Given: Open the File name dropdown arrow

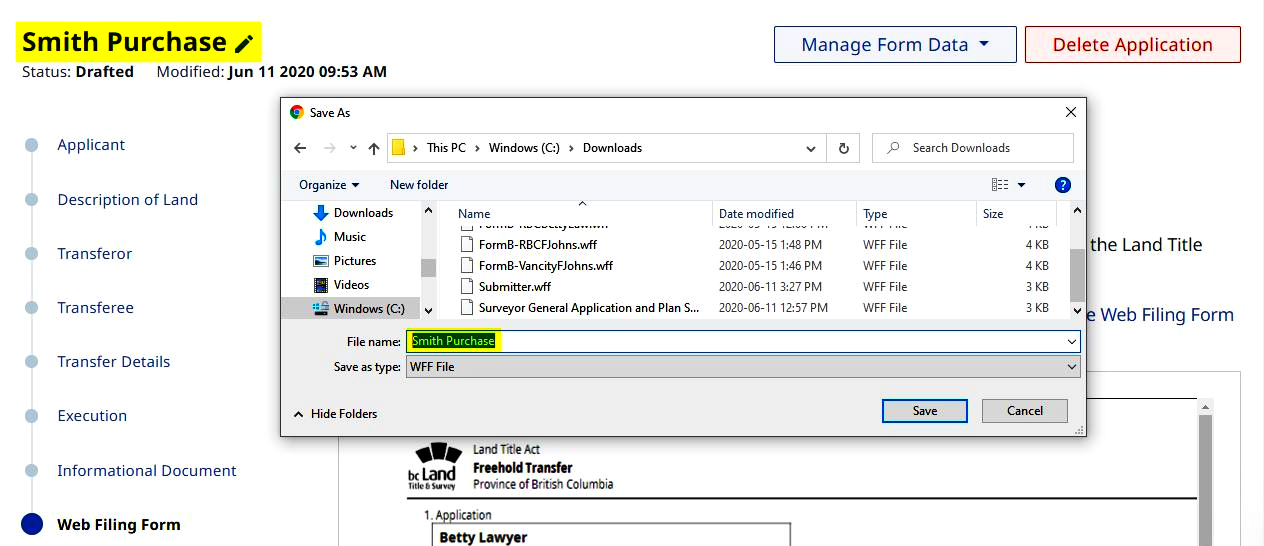Looking at the screenshot, I should (x=1072, y=341).
